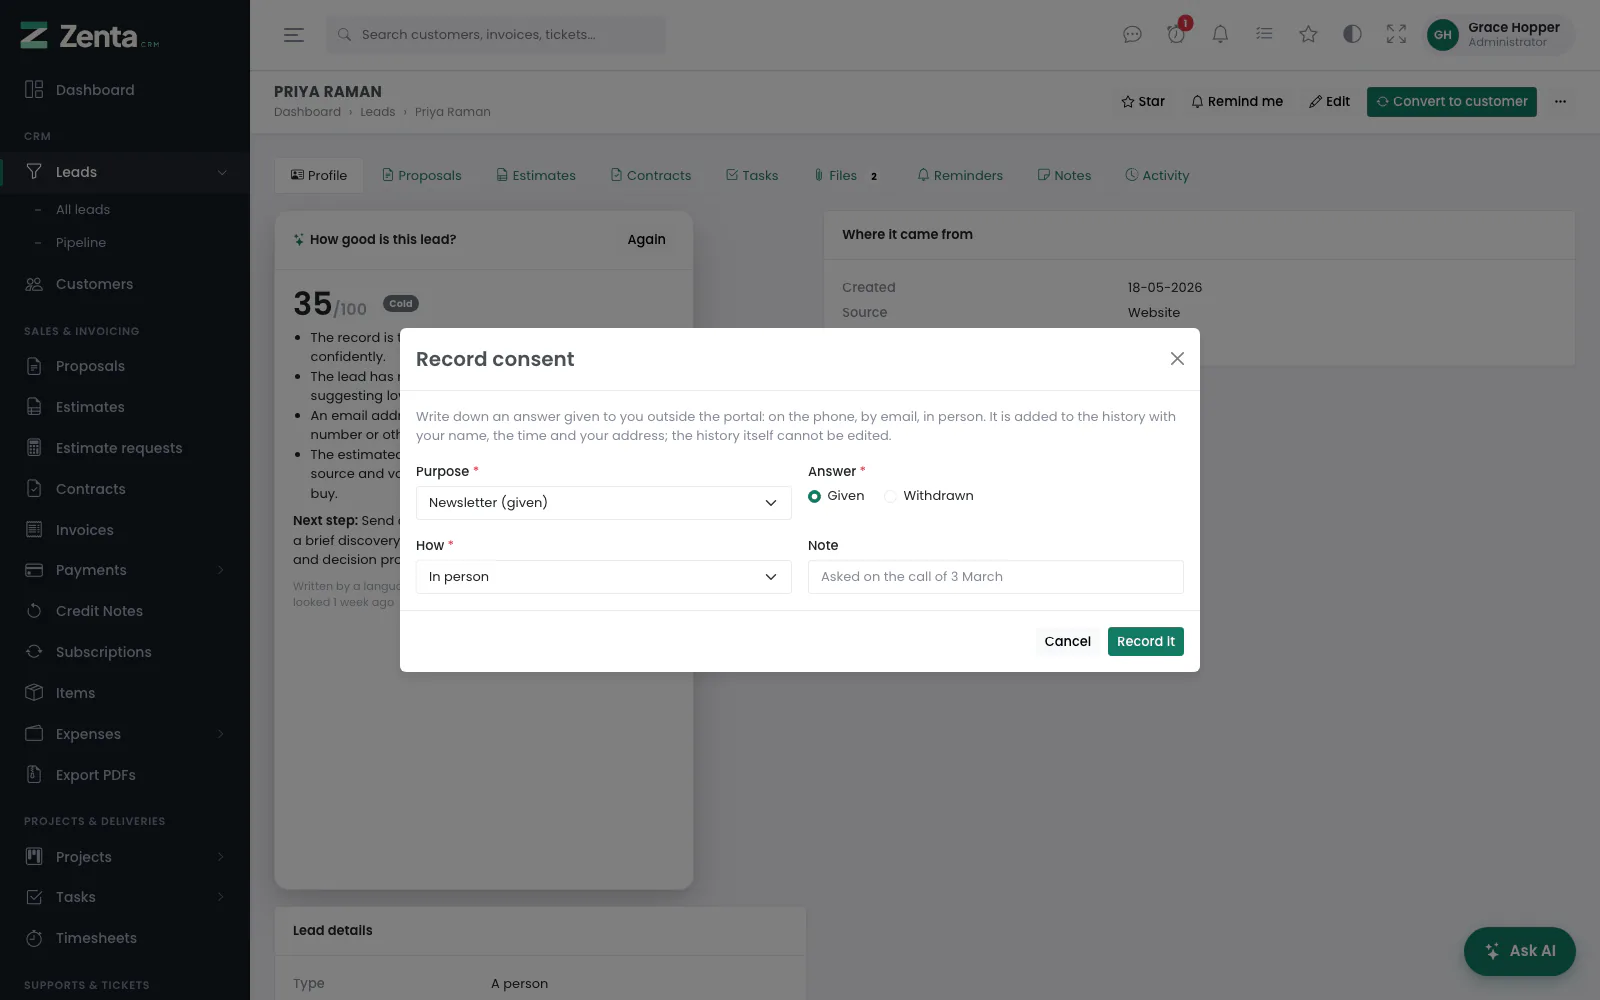Close the Record consent dialog

[x=1177, y=359]
